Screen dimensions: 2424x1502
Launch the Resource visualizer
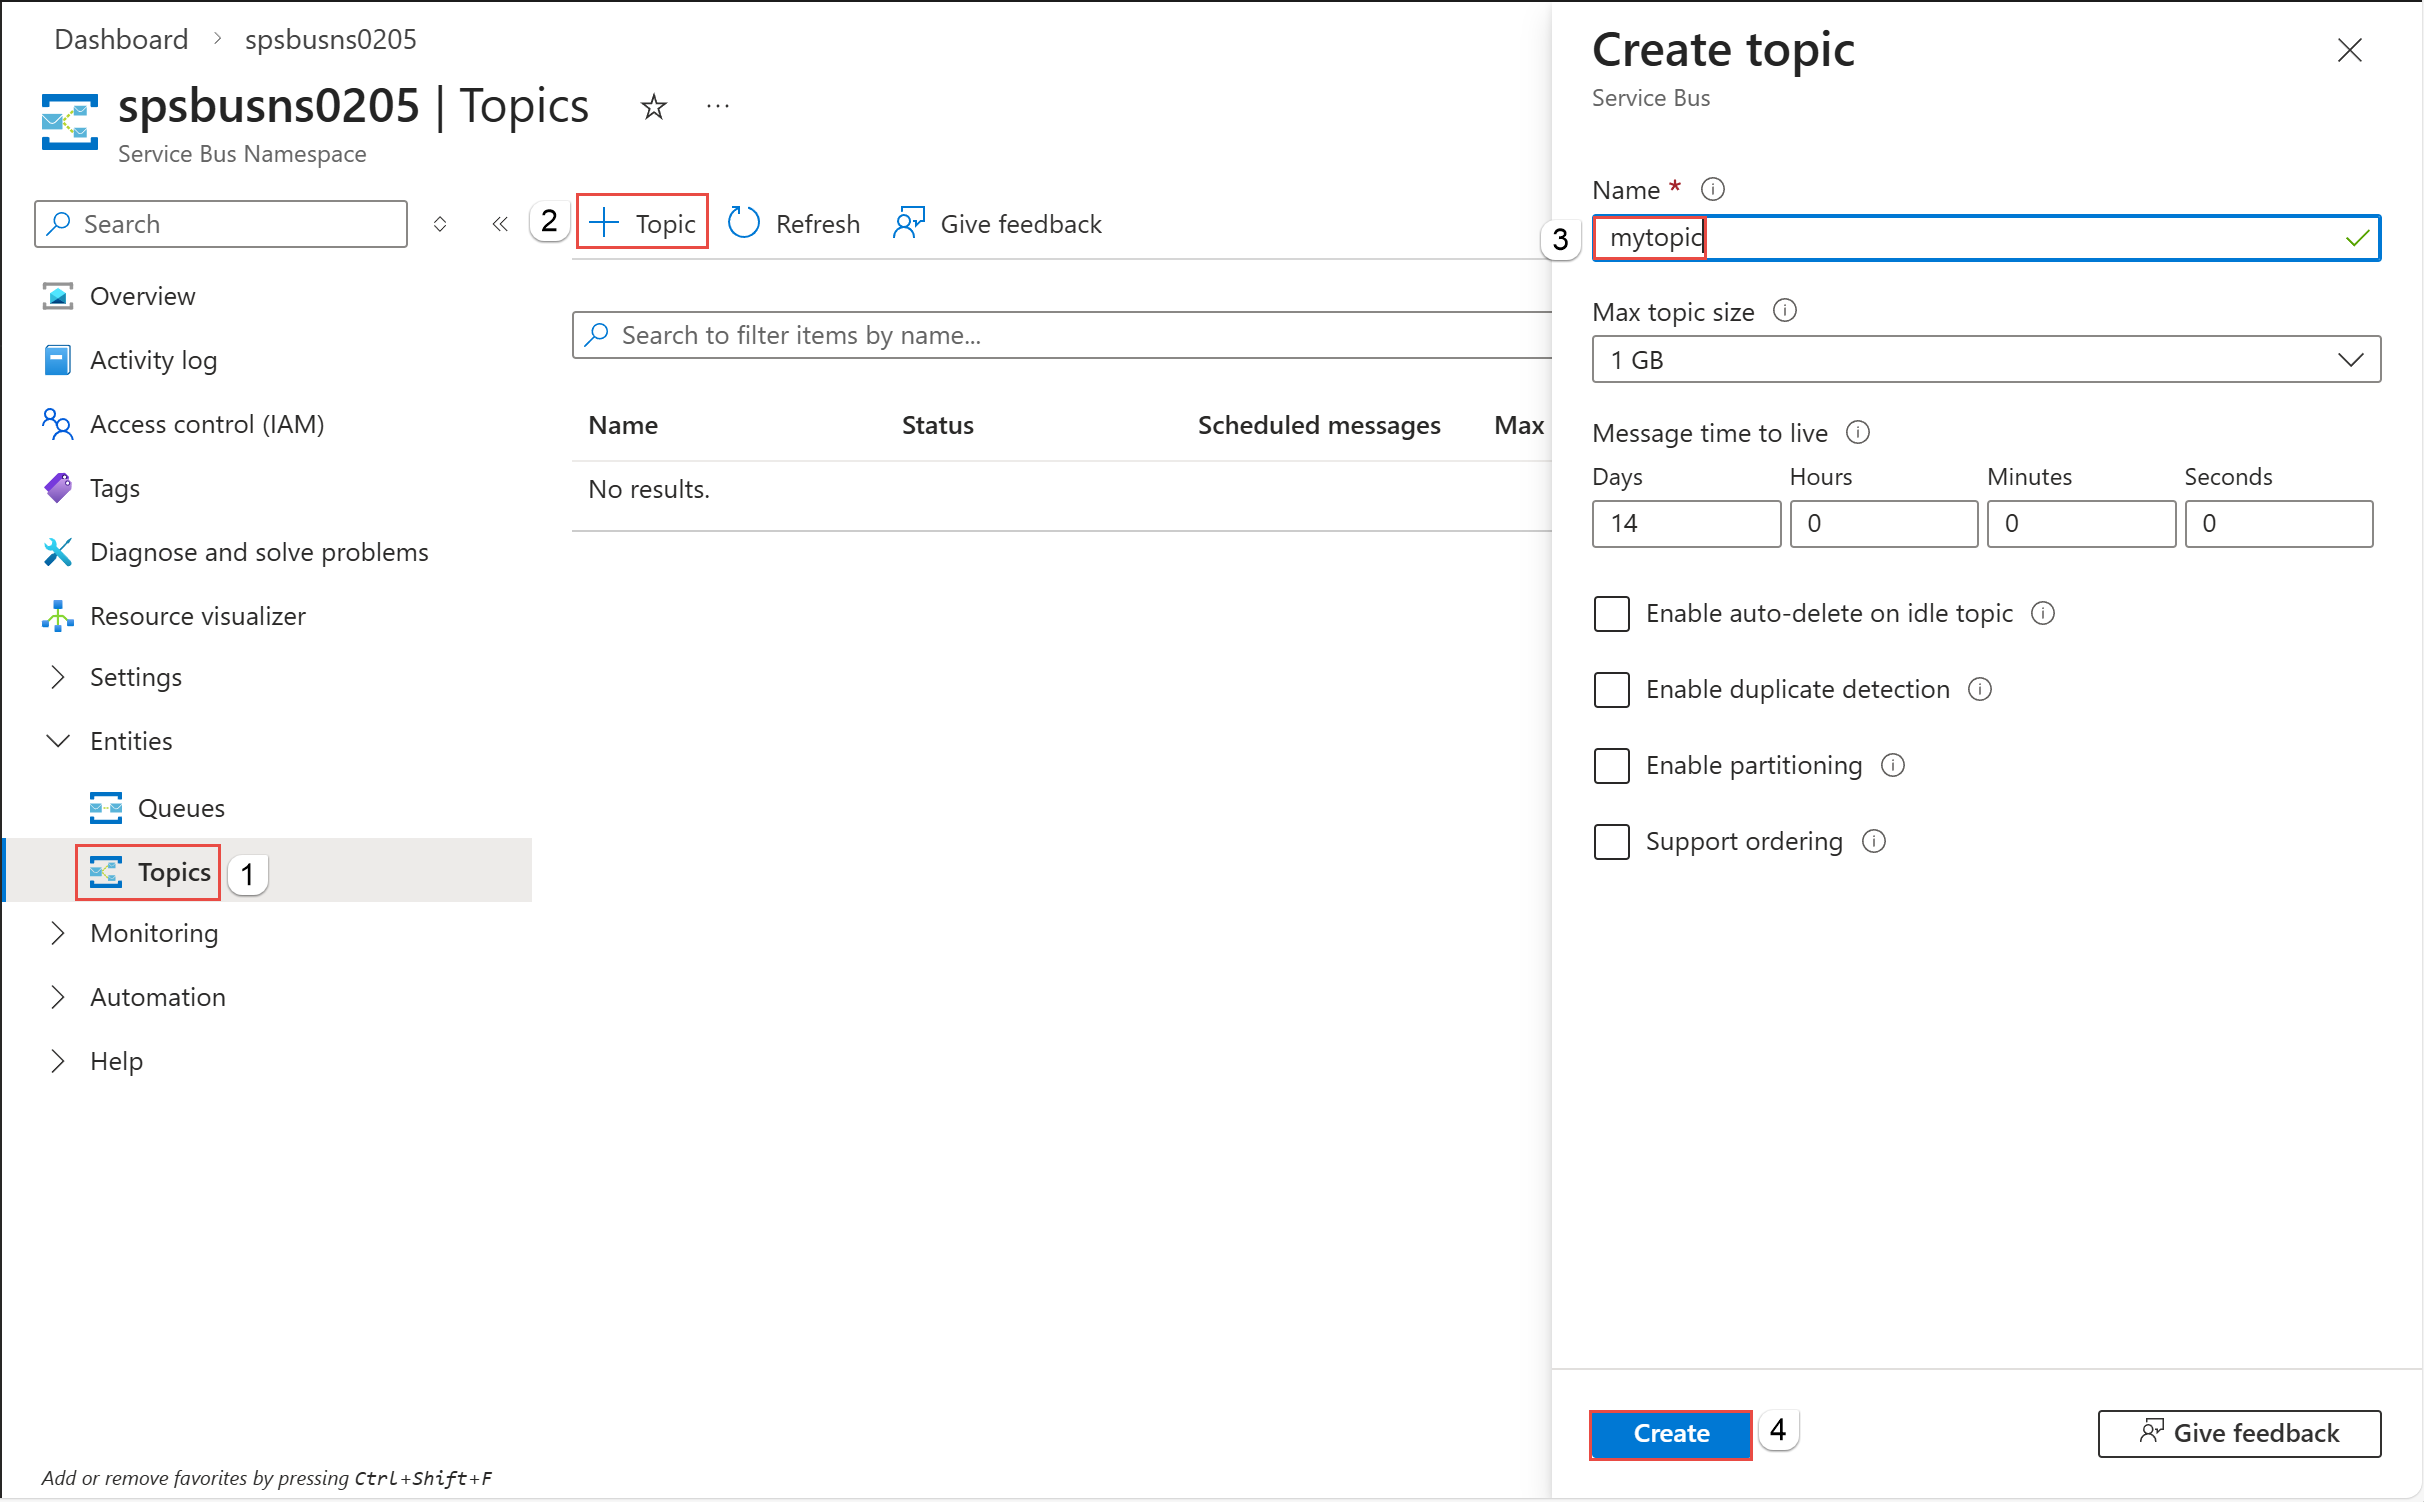pyautogui.click(x=197, y=615)
